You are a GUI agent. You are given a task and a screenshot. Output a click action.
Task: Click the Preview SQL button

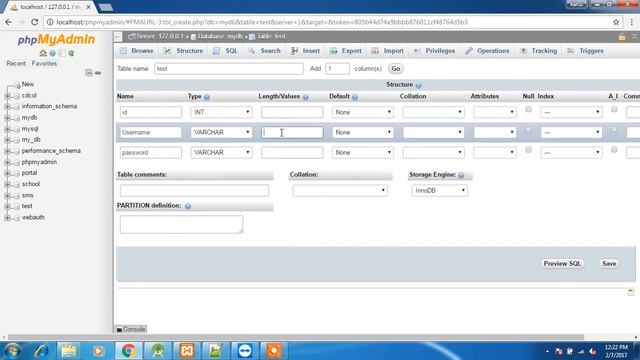[x=562, y=264]
